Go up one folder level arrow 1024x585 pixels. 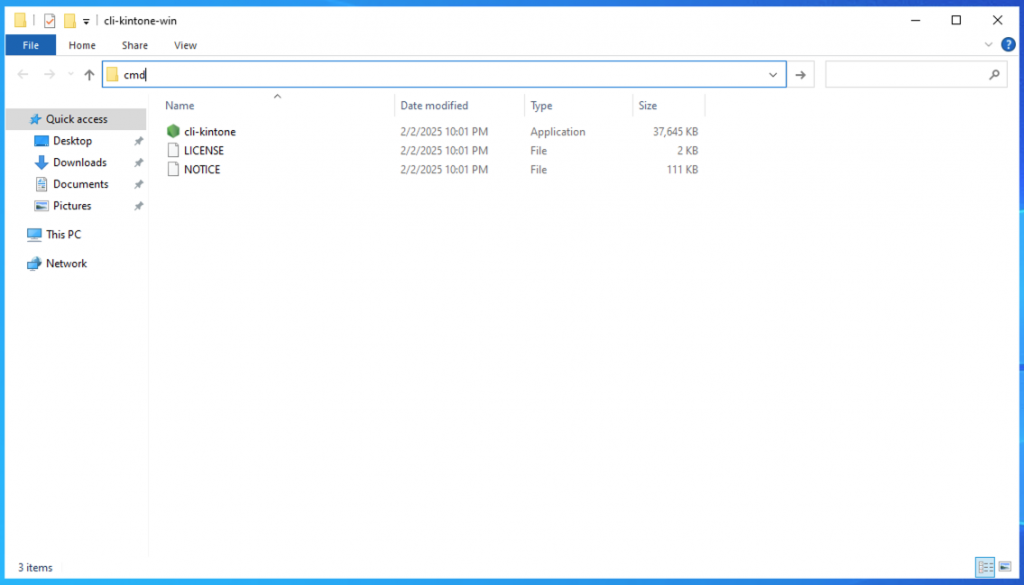click(x=89, y=75)
